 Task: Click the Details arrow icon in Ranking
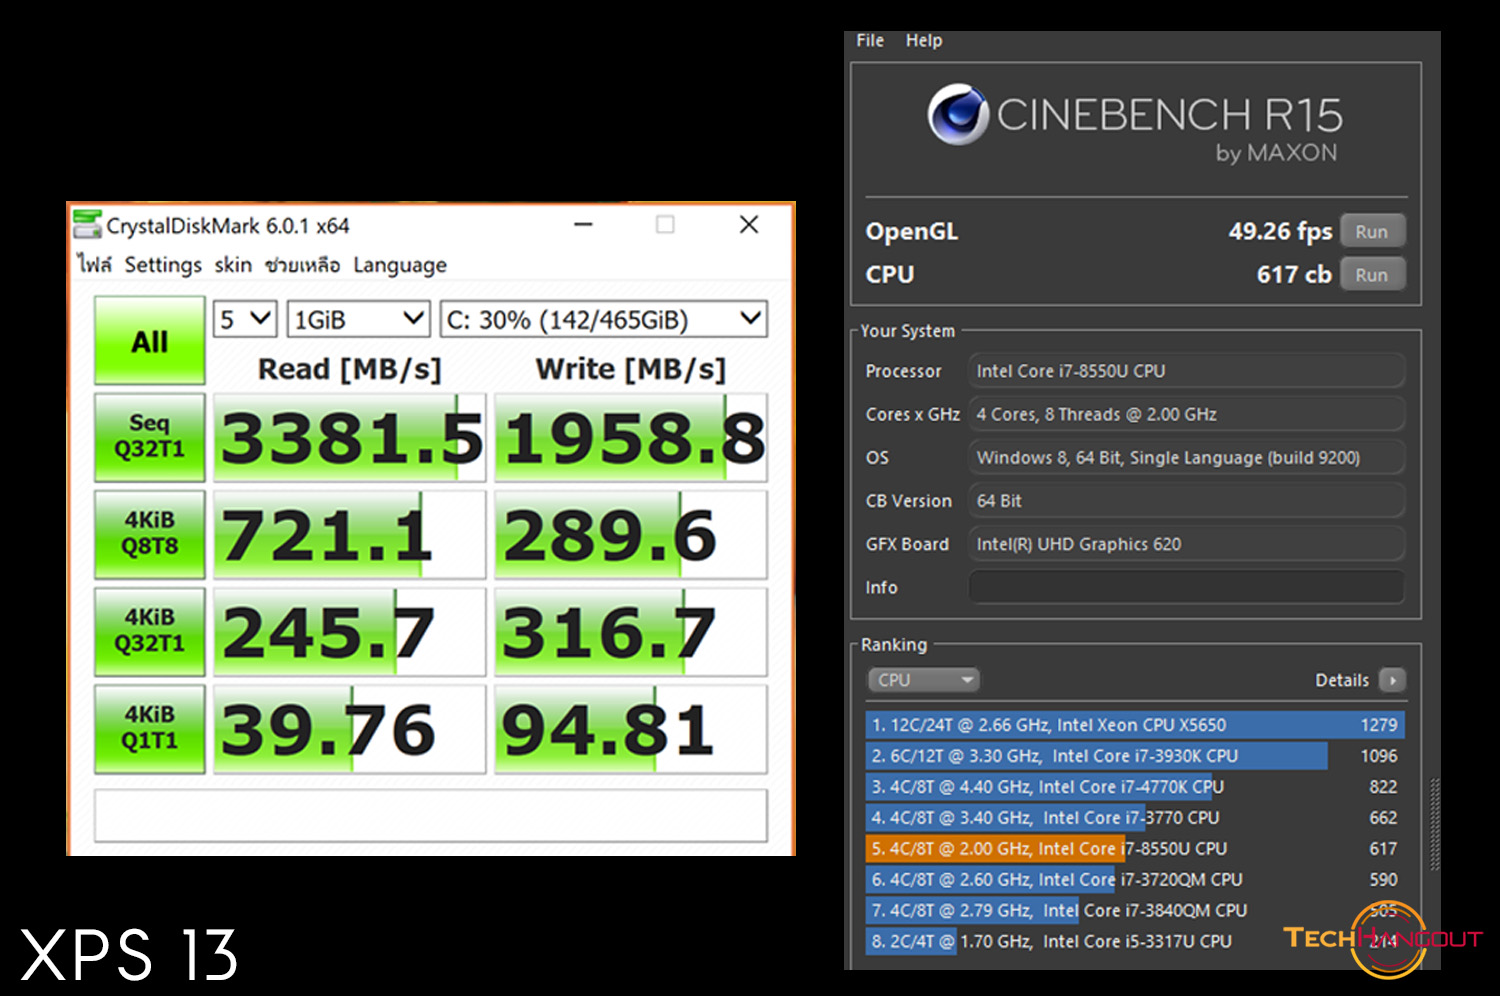tap(1392, 680)
